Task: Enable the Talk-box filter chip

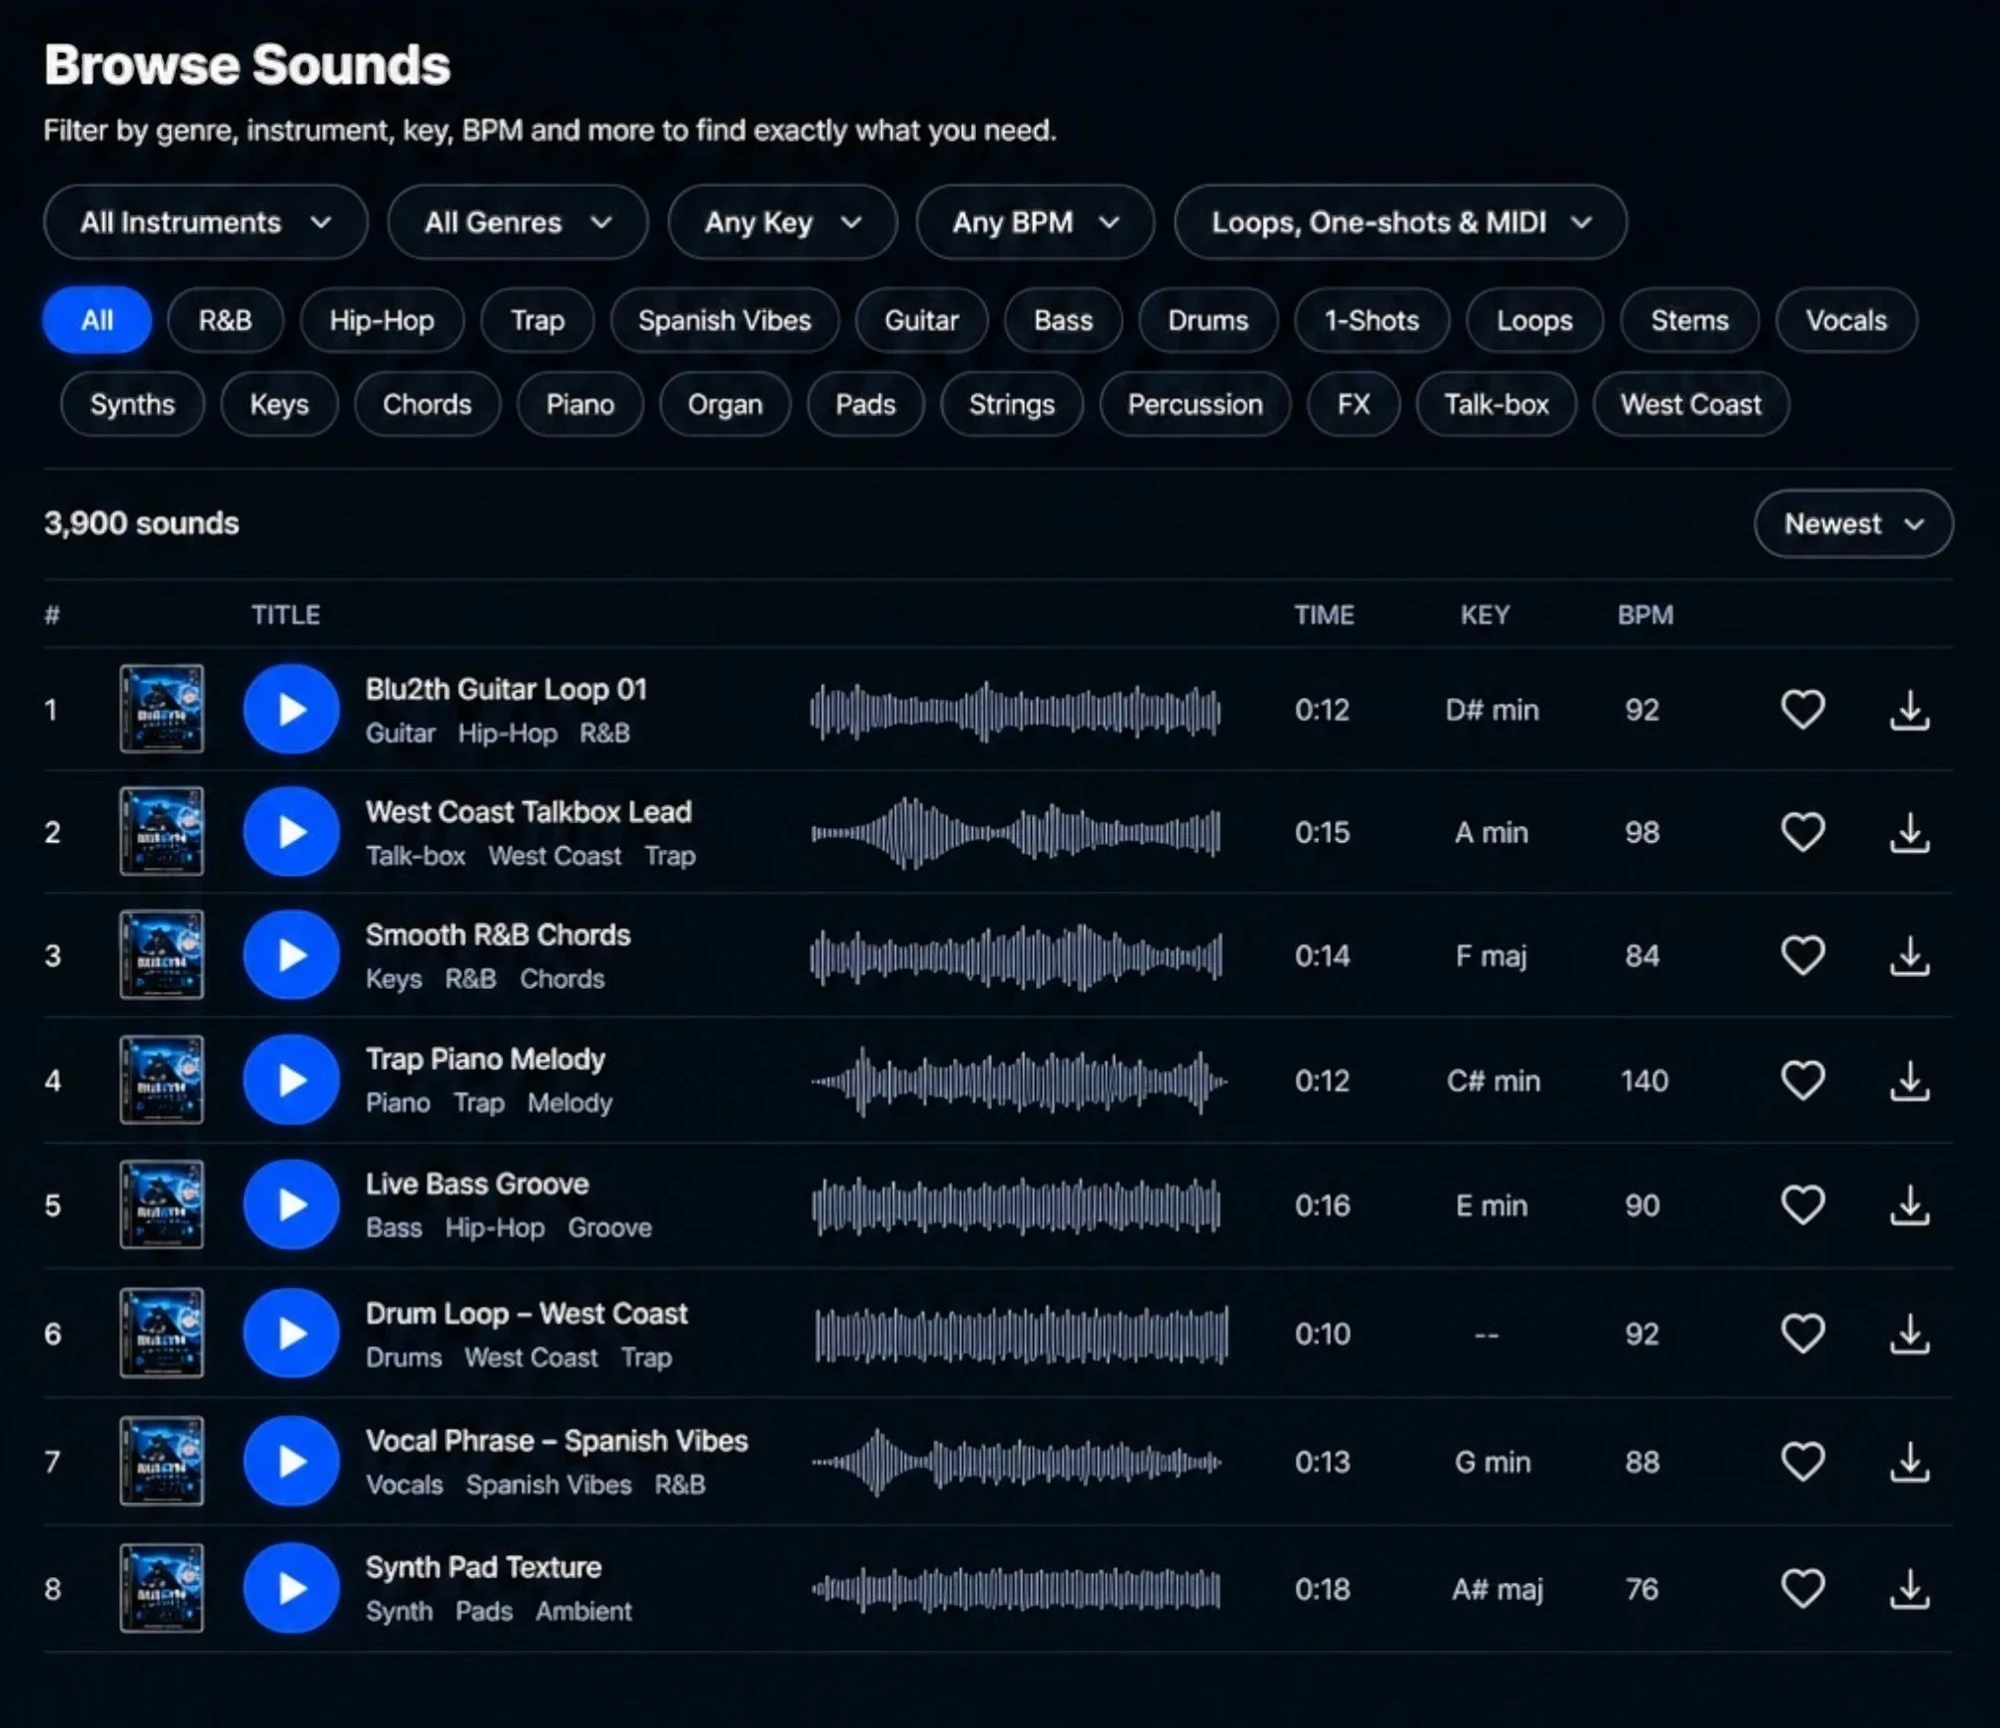Action: (1496, 404)
